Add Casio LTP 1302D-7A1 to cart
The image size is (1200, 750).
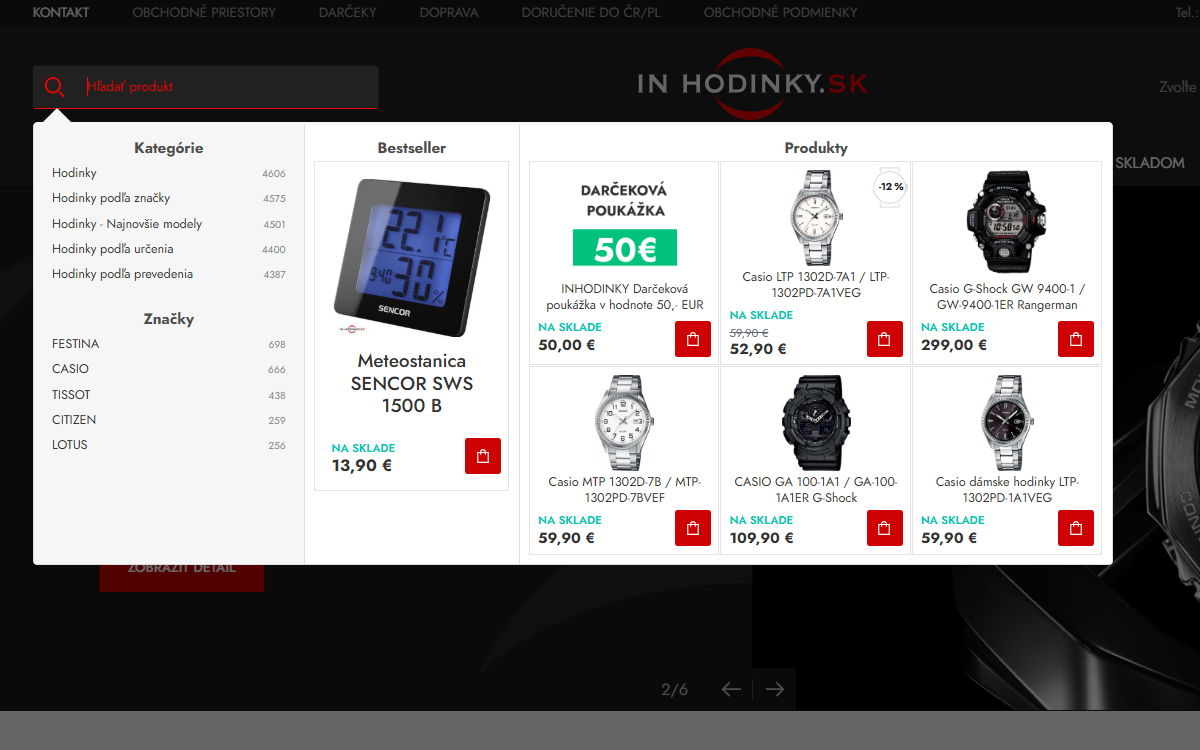(x=884, y=339)
